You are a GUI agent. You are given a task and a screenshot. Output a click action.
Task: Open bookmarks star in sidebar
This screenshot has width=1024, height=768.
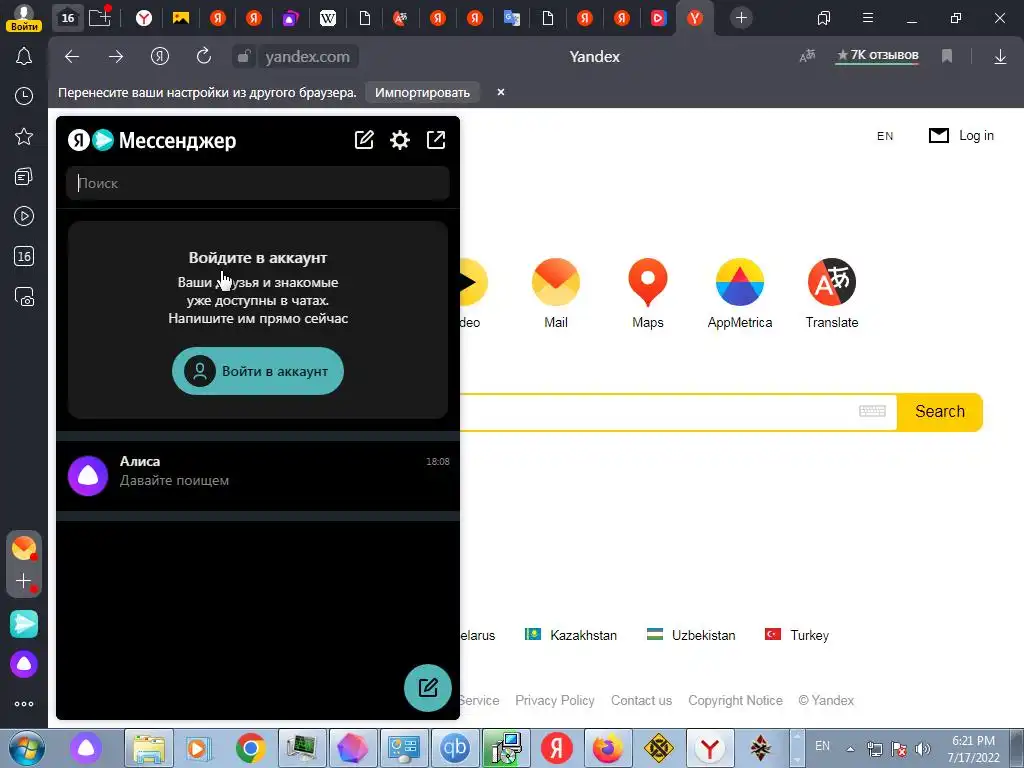tap(24, 136)
